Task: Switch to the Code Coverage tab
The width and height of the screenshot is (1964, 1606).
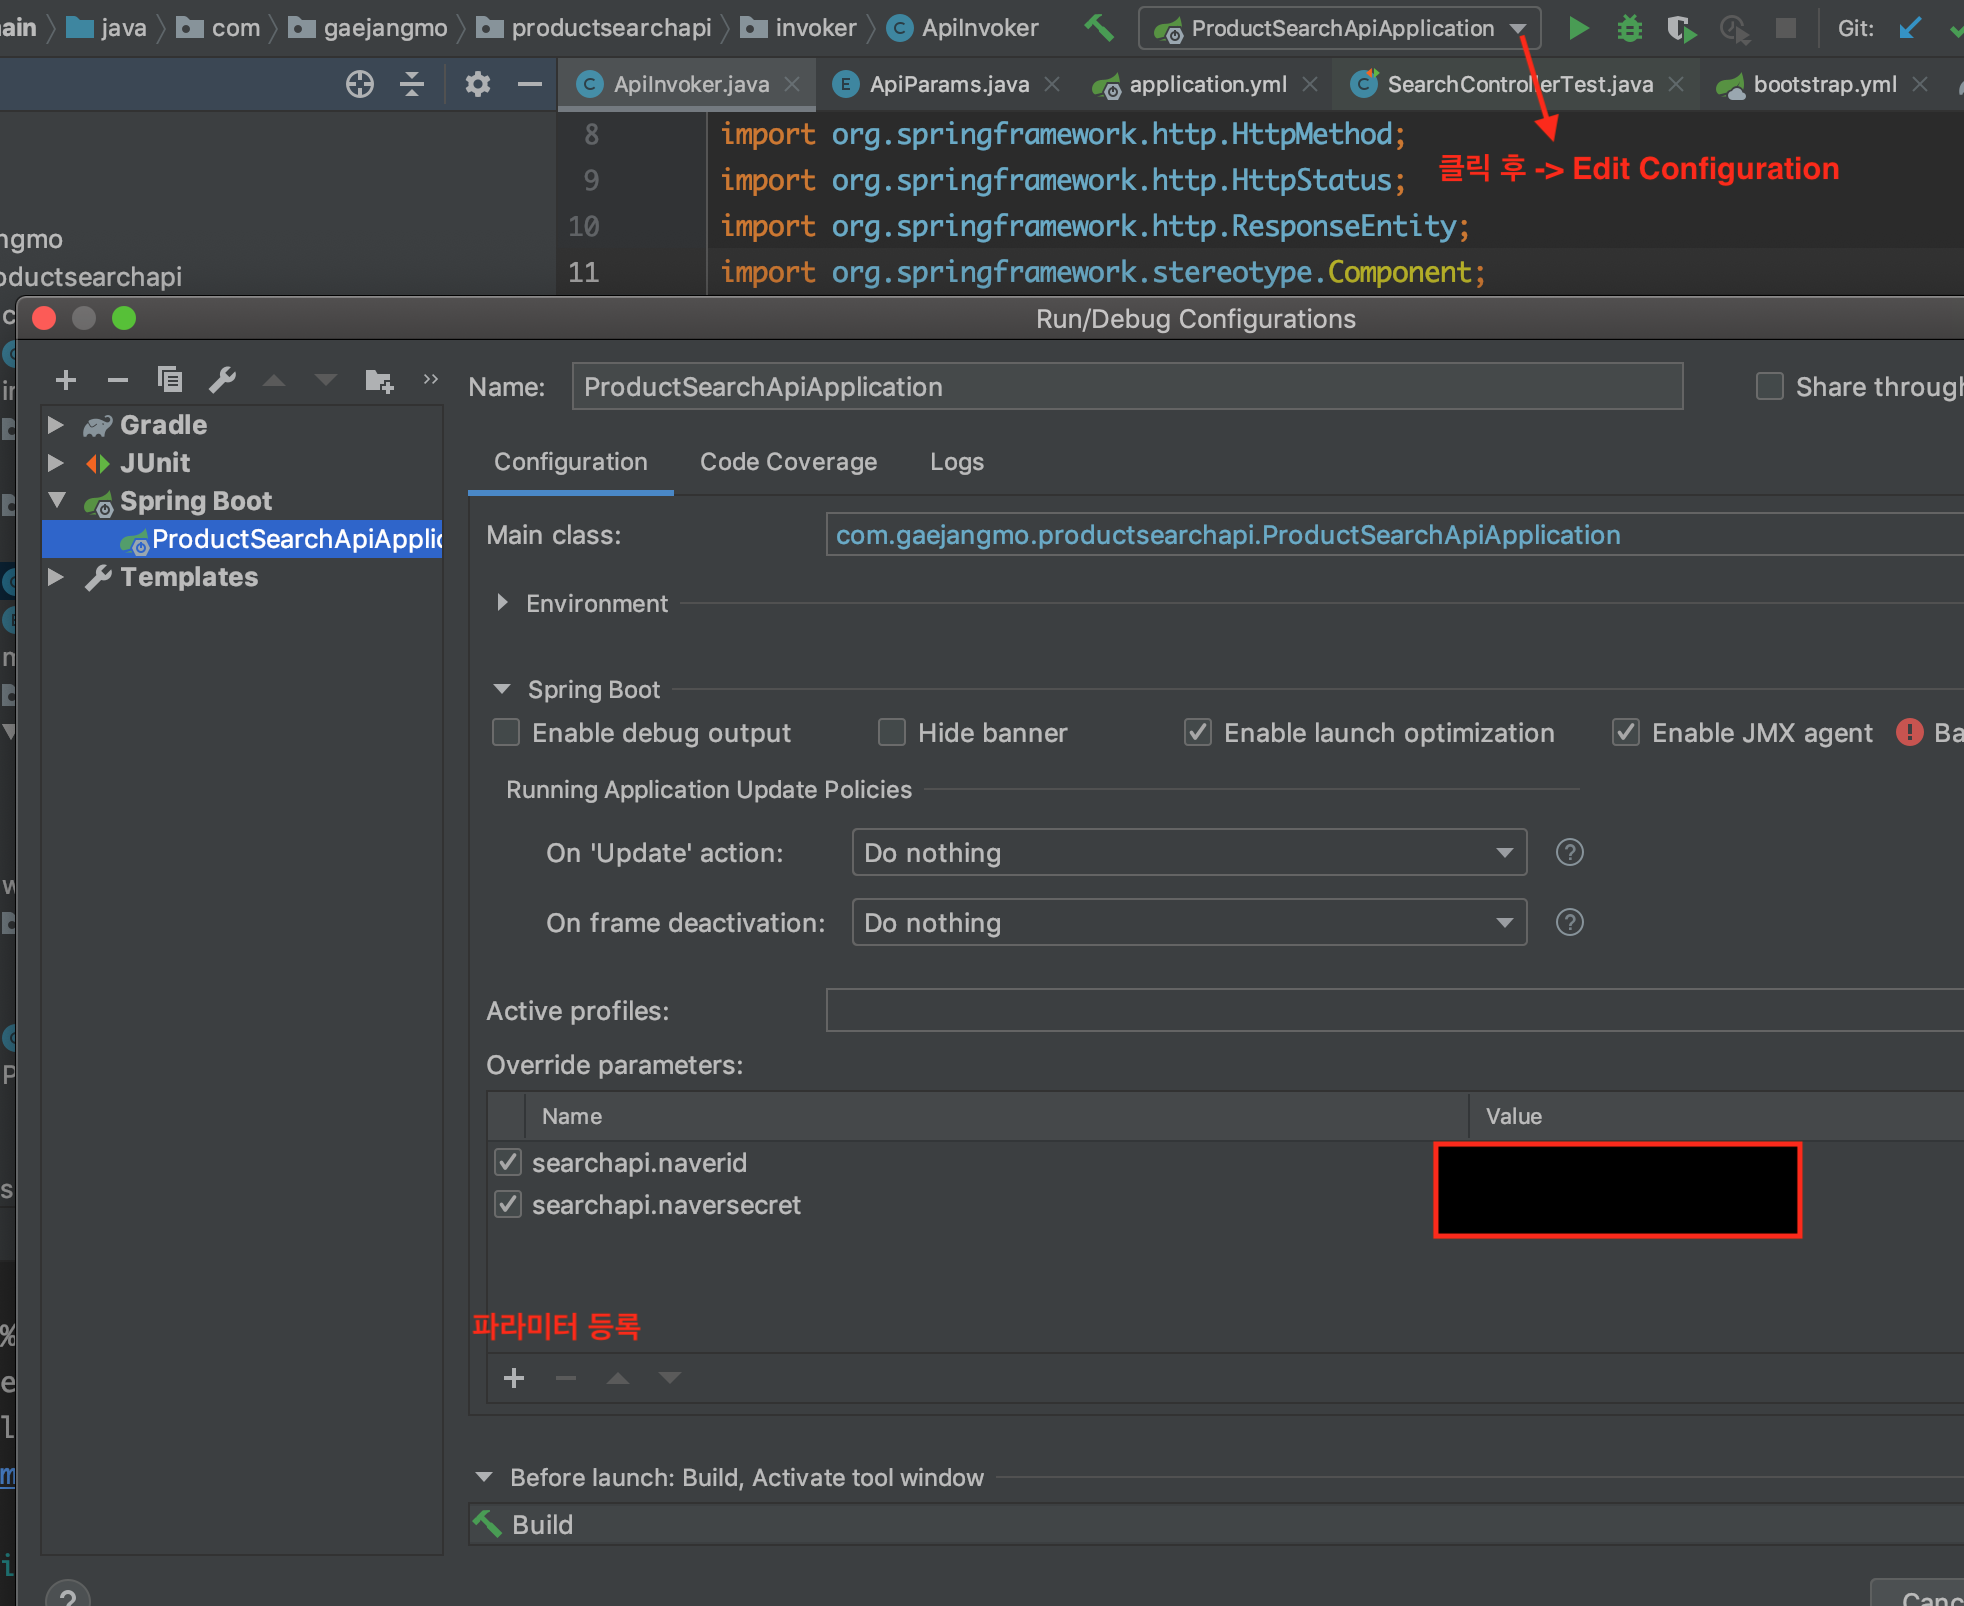Action: pyautogui.click(x=788, y=462)
